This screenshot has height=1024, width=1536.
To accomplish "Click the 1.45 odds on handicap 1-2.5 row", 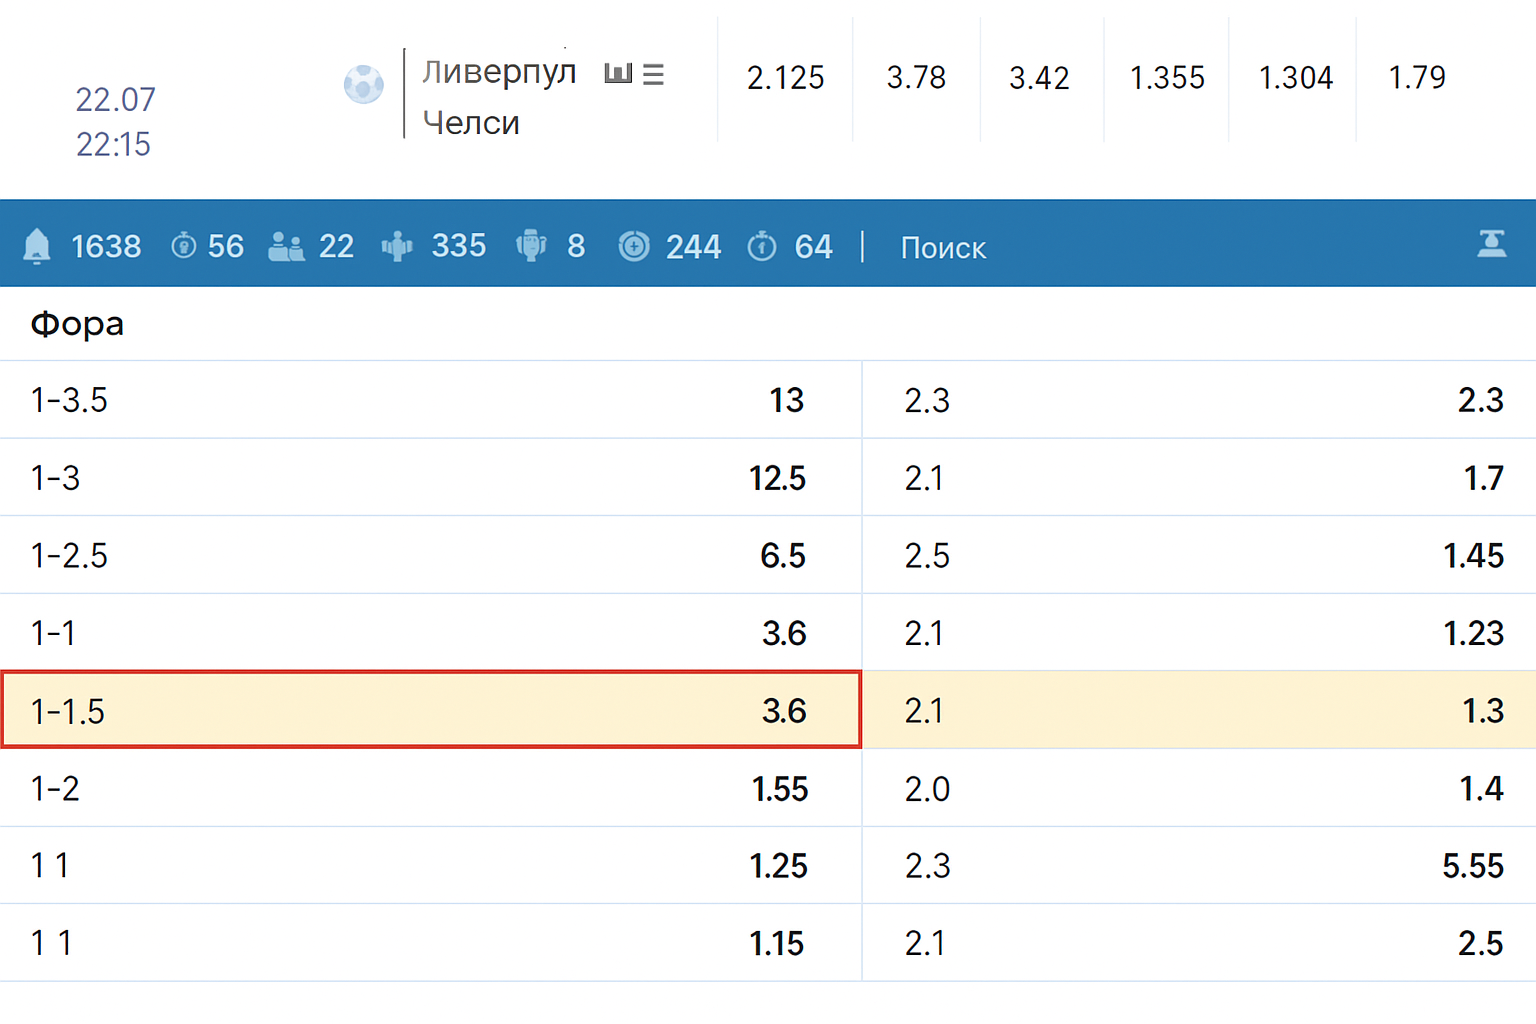I will pyautogui.click(x=1477, y=555).
